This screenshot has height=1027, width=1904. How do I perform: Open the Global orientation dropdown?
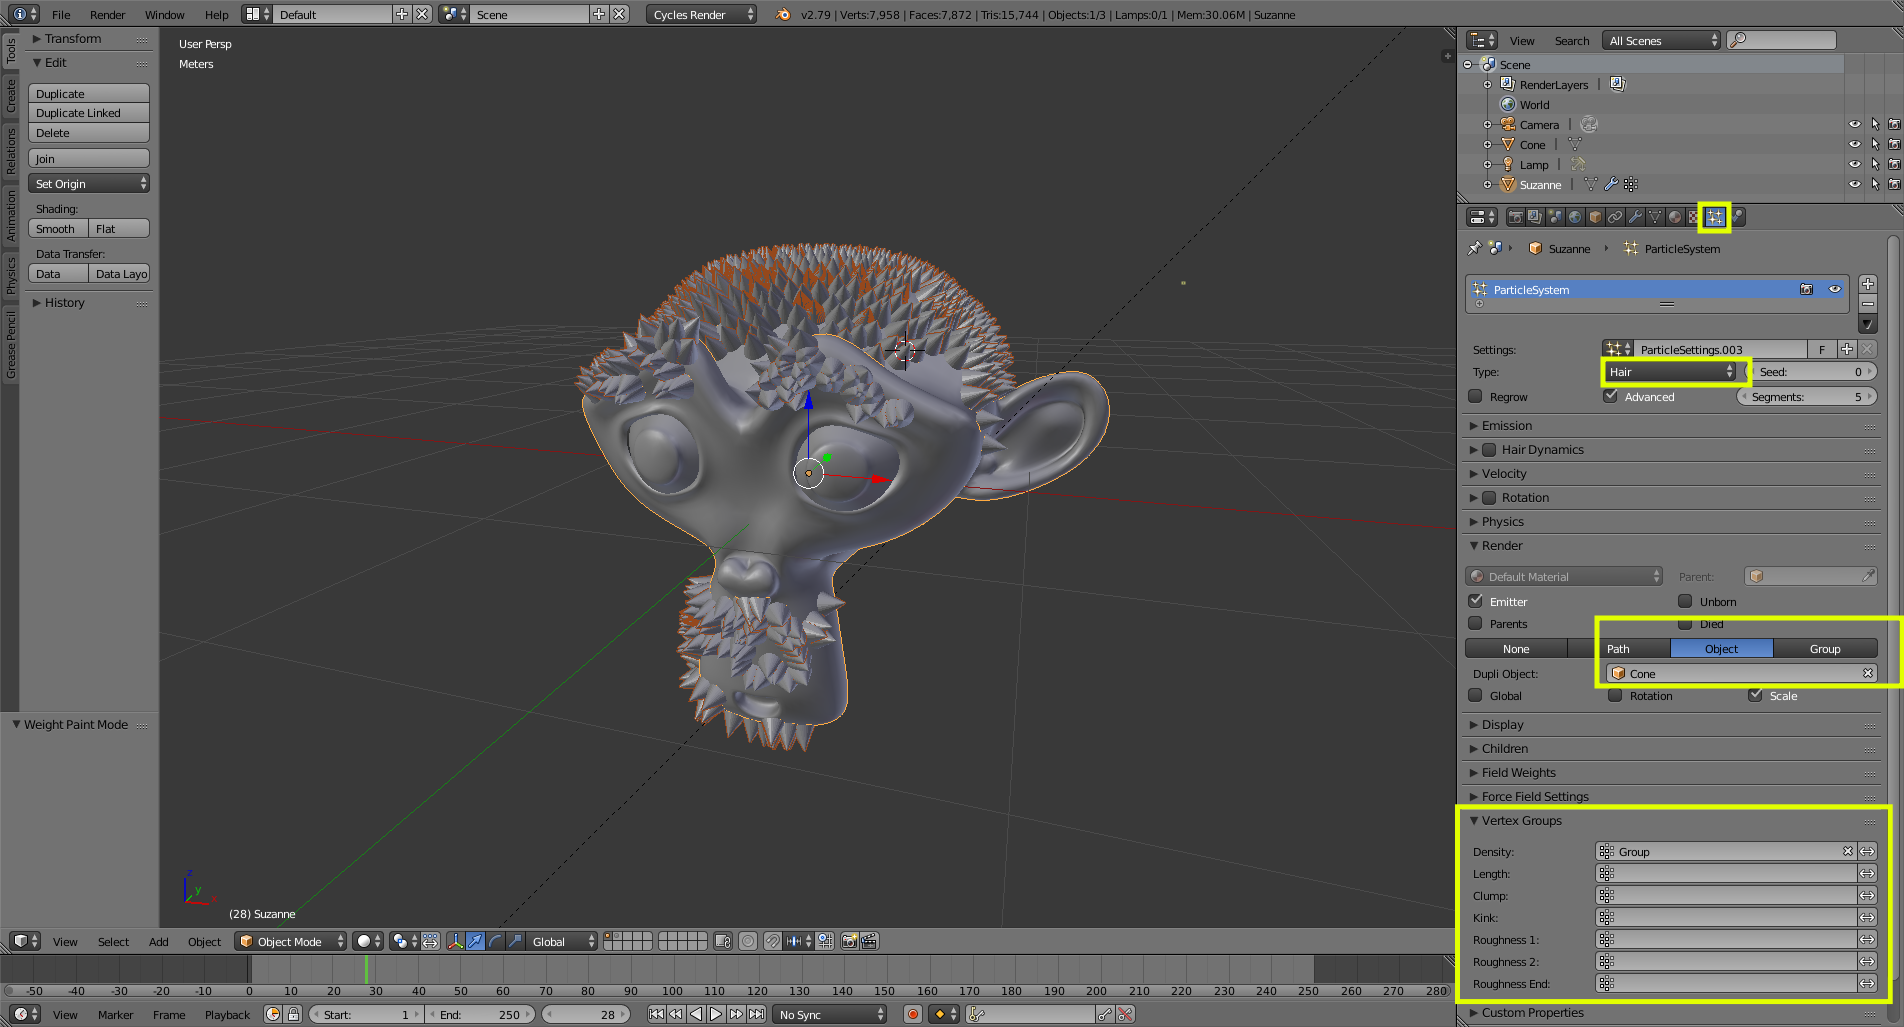click(563, 941)
